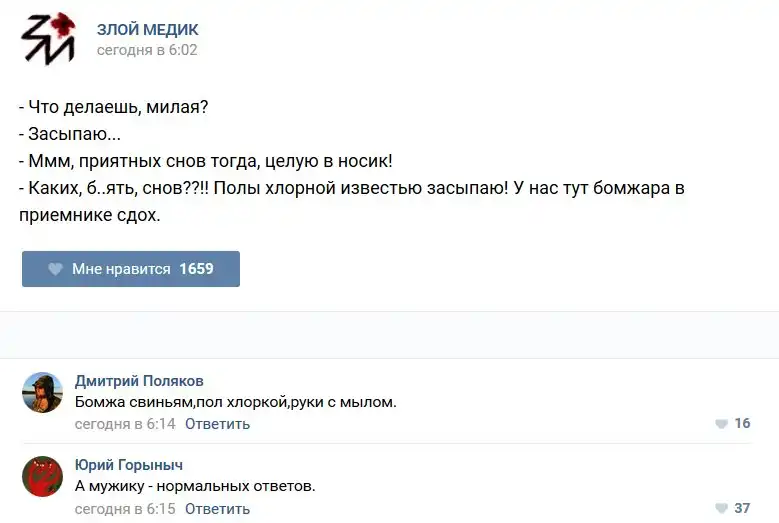This screenshot has height=523, width=779.
Task: Click the heart icon in the like button
Action: point(55,269)
